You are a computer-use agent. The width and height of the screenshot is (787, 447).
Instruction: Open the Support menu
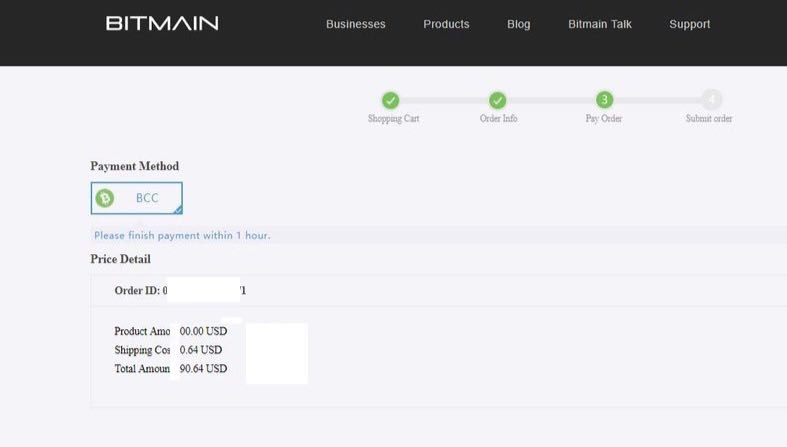click(690, 24)
